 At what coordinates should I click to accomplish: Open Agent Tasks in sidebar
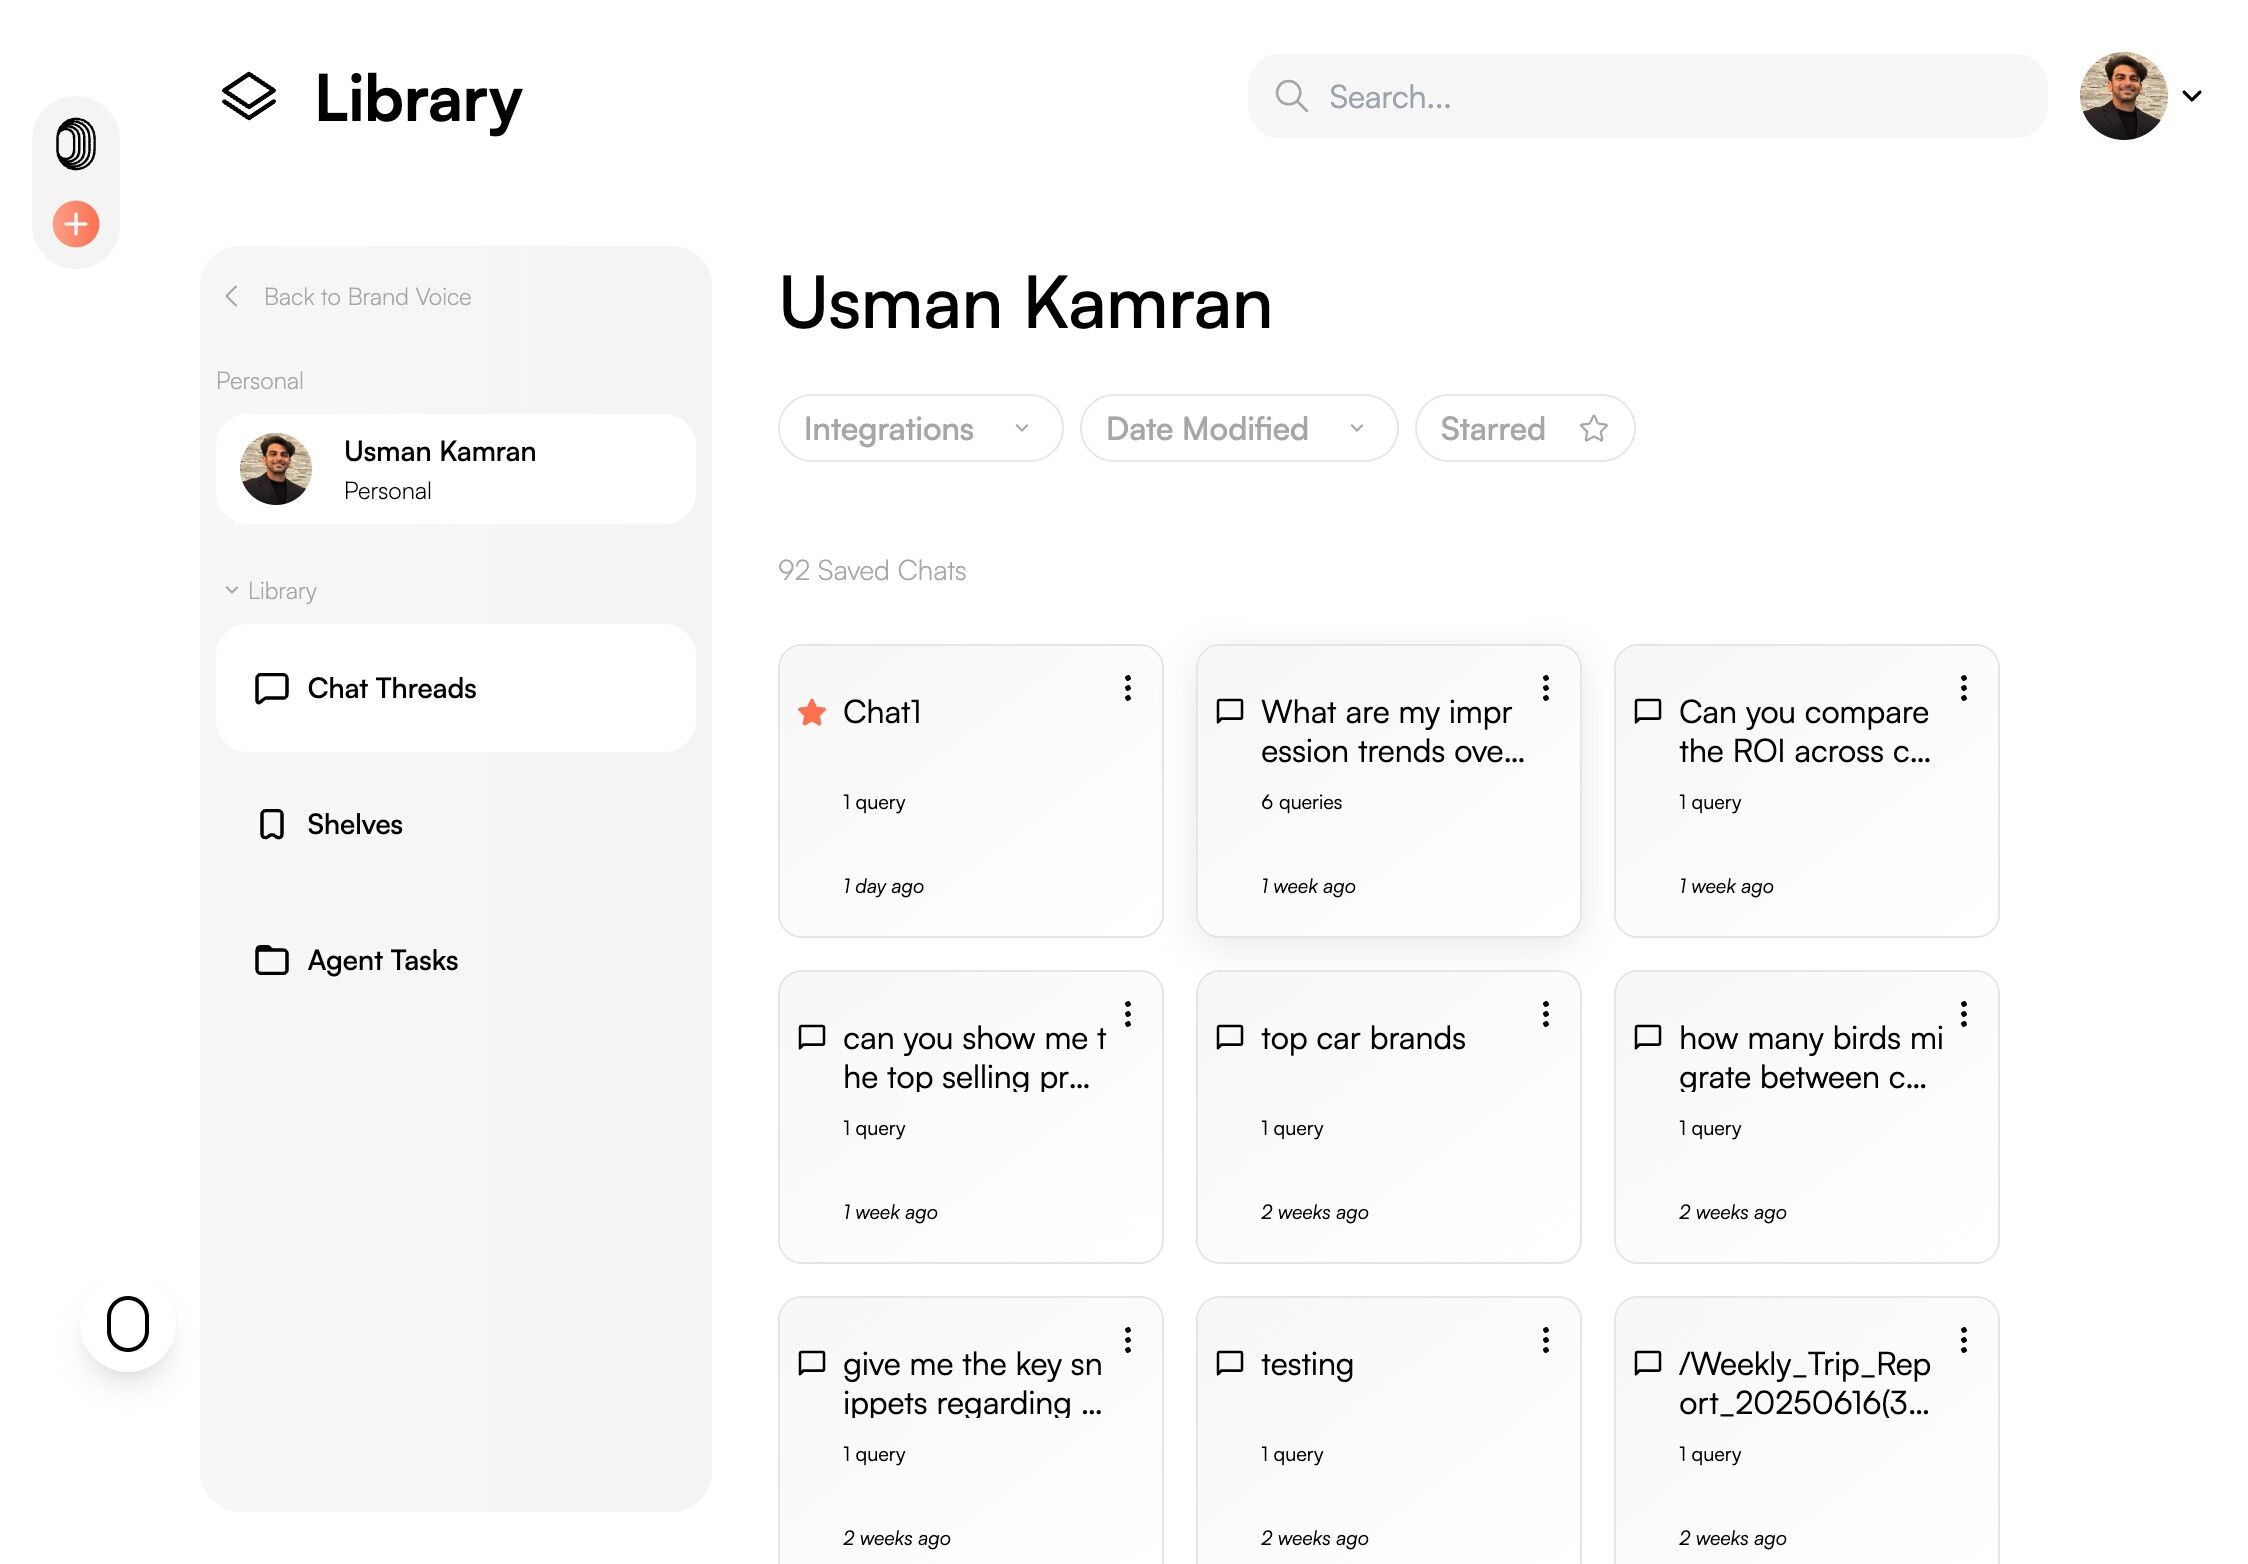coord(382,960)
